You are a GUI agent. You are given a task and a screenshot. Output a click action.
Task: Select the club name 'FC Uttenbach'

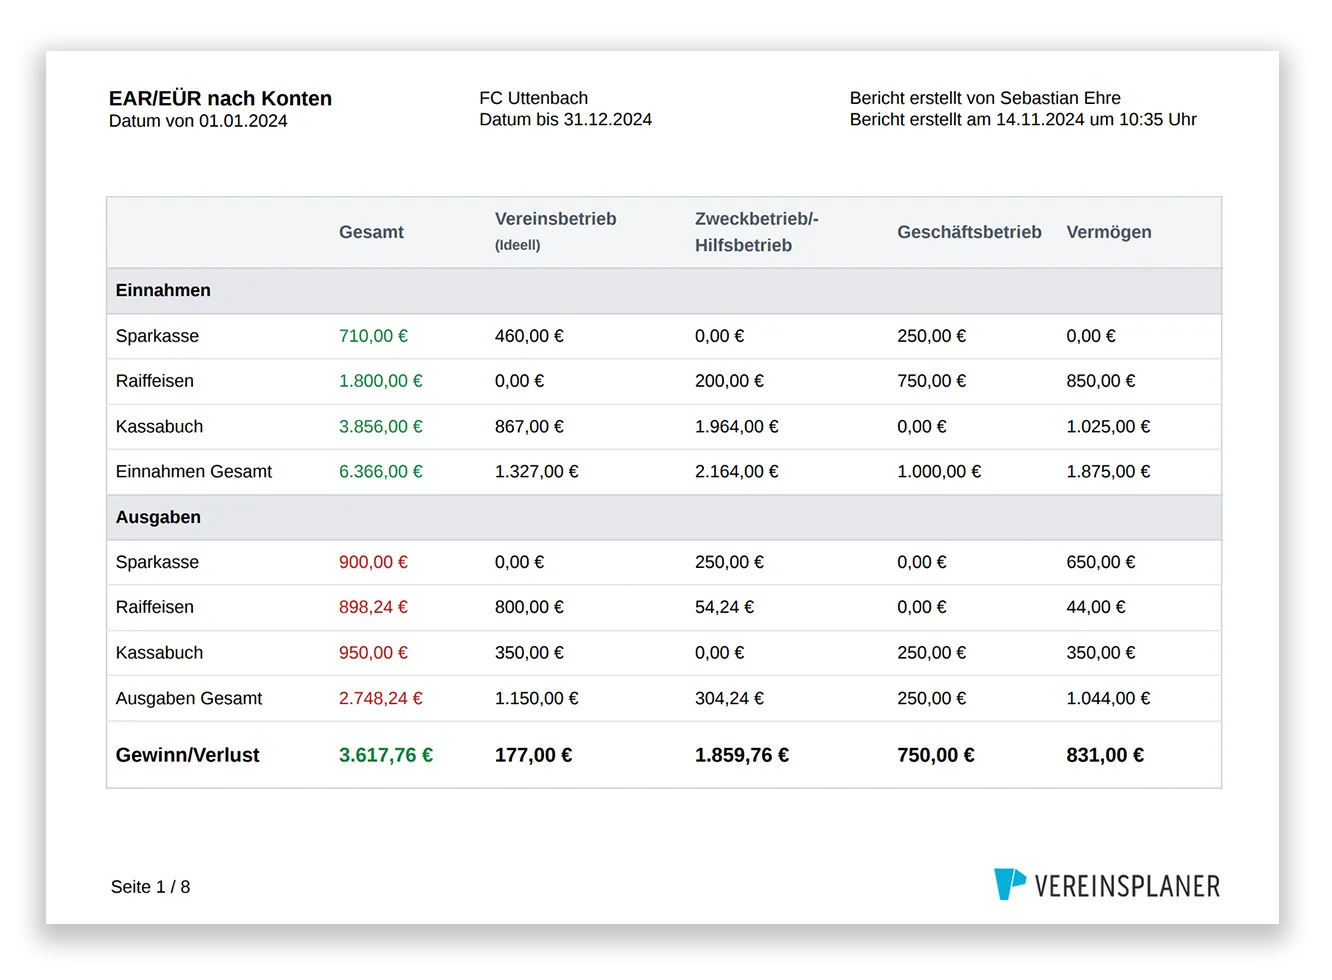[533, 98]
